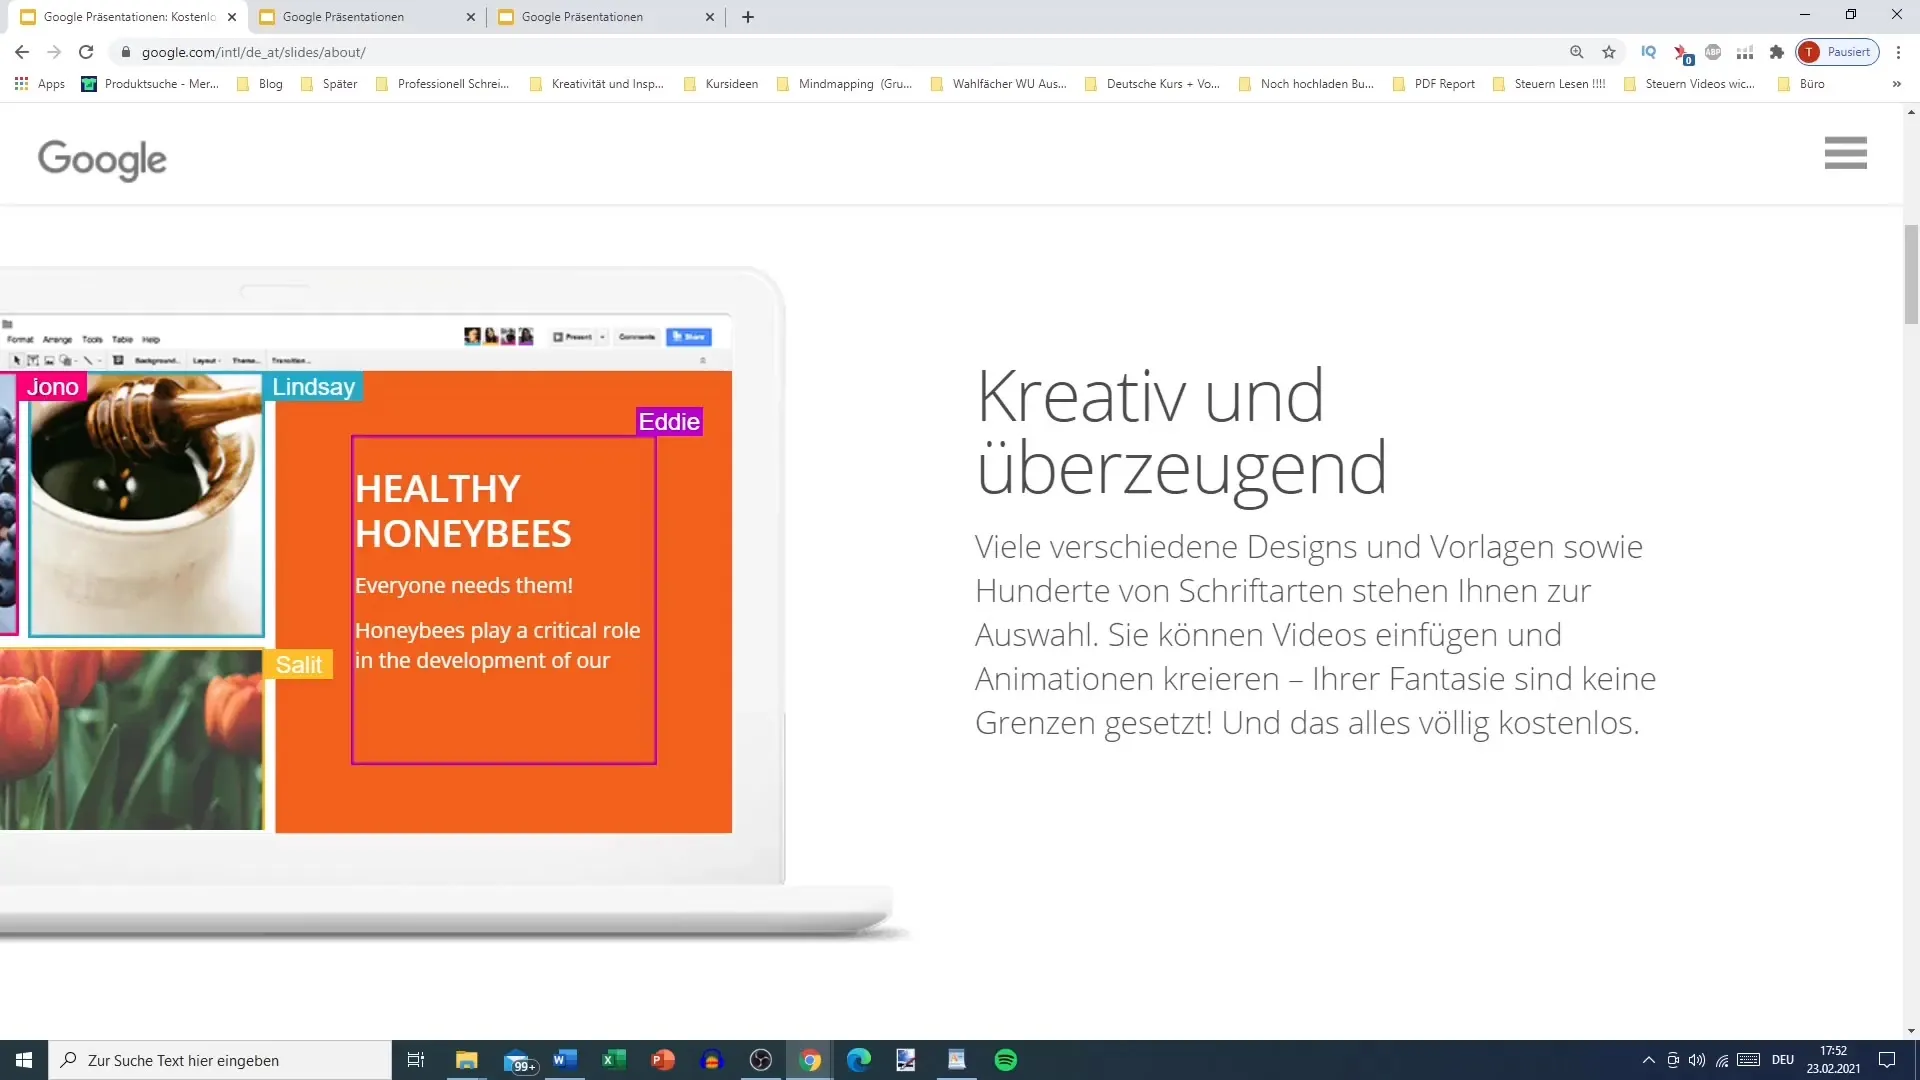The height and width of the screenshot is (1080, 1920).
Task: Click the Google logo
Action: click(x=102, y=159)
